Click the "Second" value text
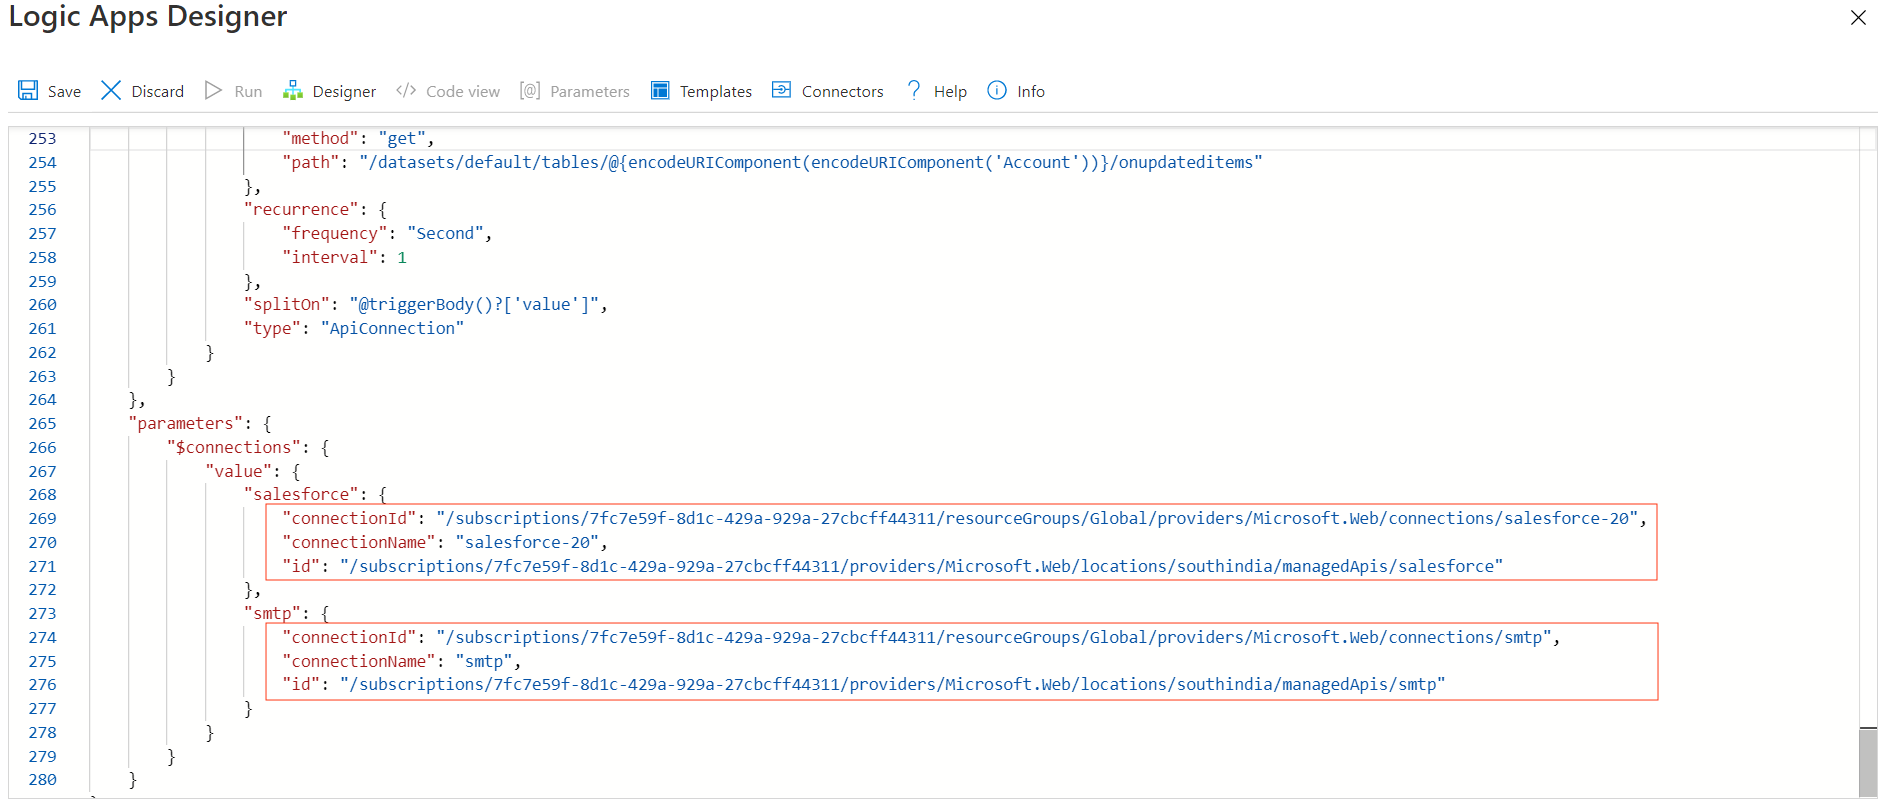The width and height of the screenshot is (1887, 805). (445, 233)
